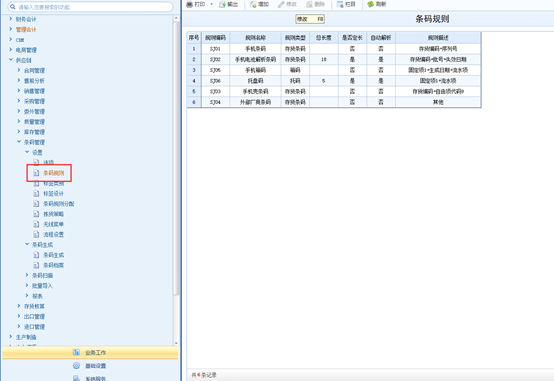Viewport: 554px width, 381px height.
Task: Click the 规则描述 column header
Action: click(438, 37)
